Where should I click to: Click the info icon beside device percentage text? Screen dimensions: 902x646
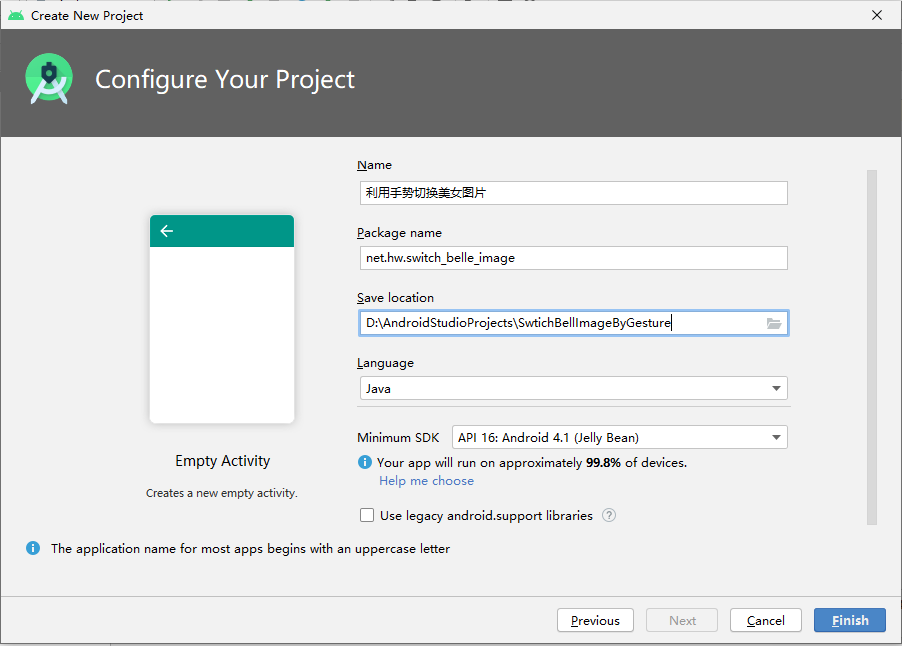coord(365,462)
